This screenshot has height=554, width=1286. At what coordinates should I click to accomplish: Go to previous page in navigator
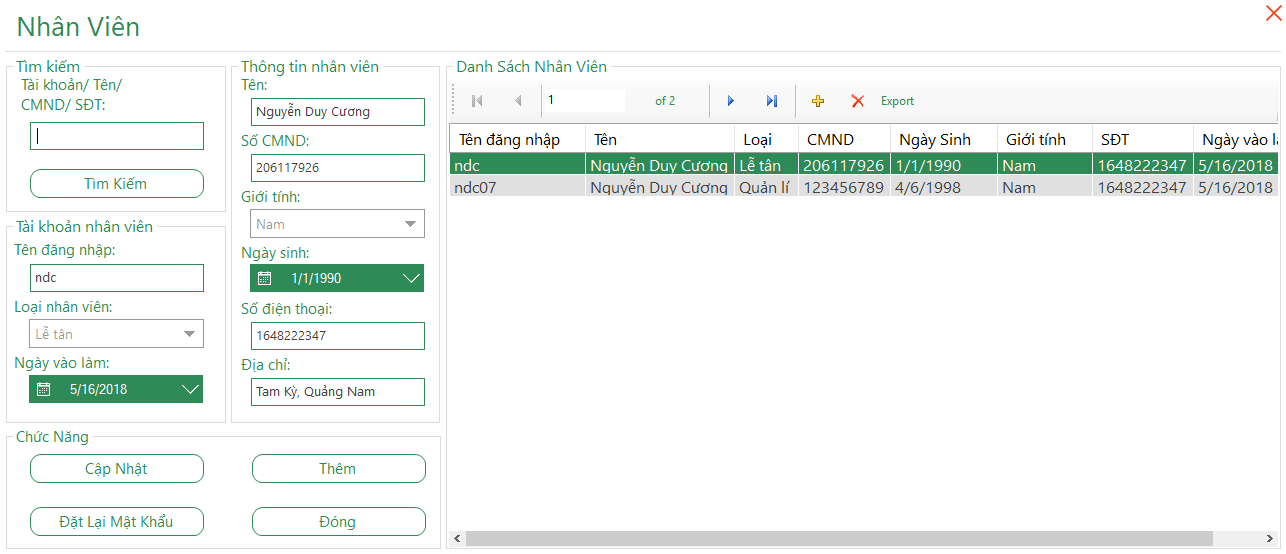(518, 101)
